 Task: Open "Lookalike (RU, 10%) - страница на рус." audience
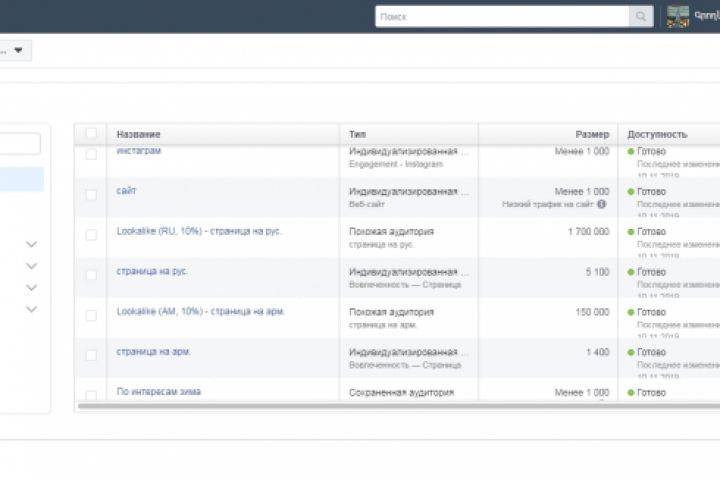click(199, 231)
